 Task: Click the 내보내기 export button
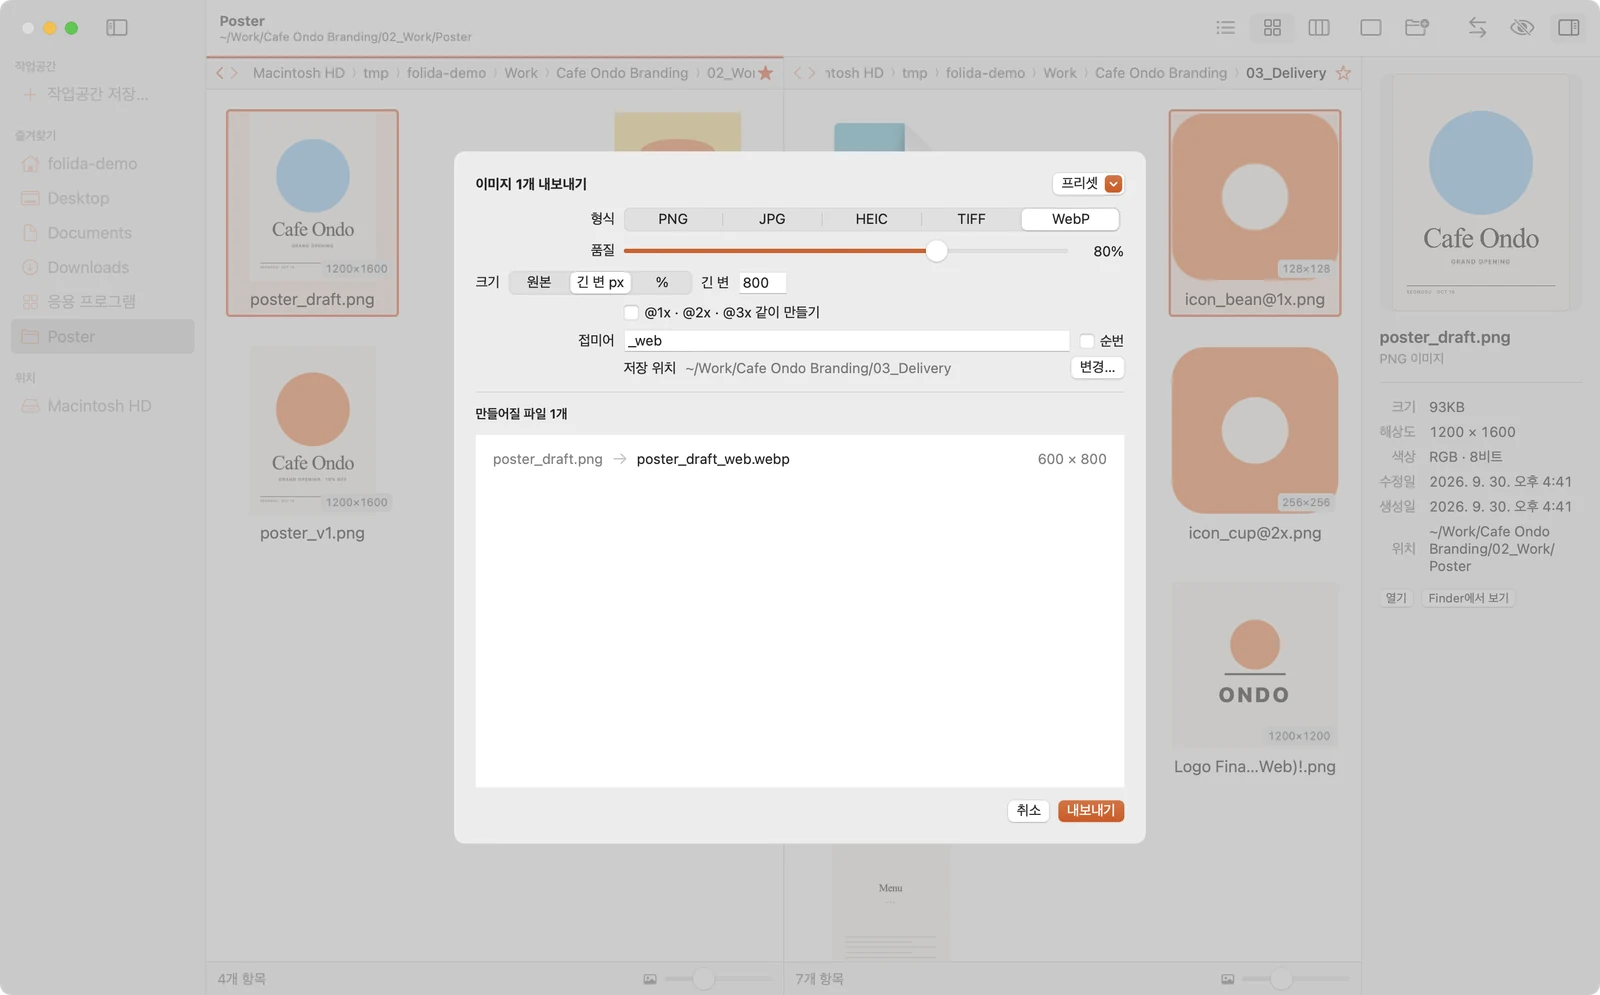(1091, 811)
